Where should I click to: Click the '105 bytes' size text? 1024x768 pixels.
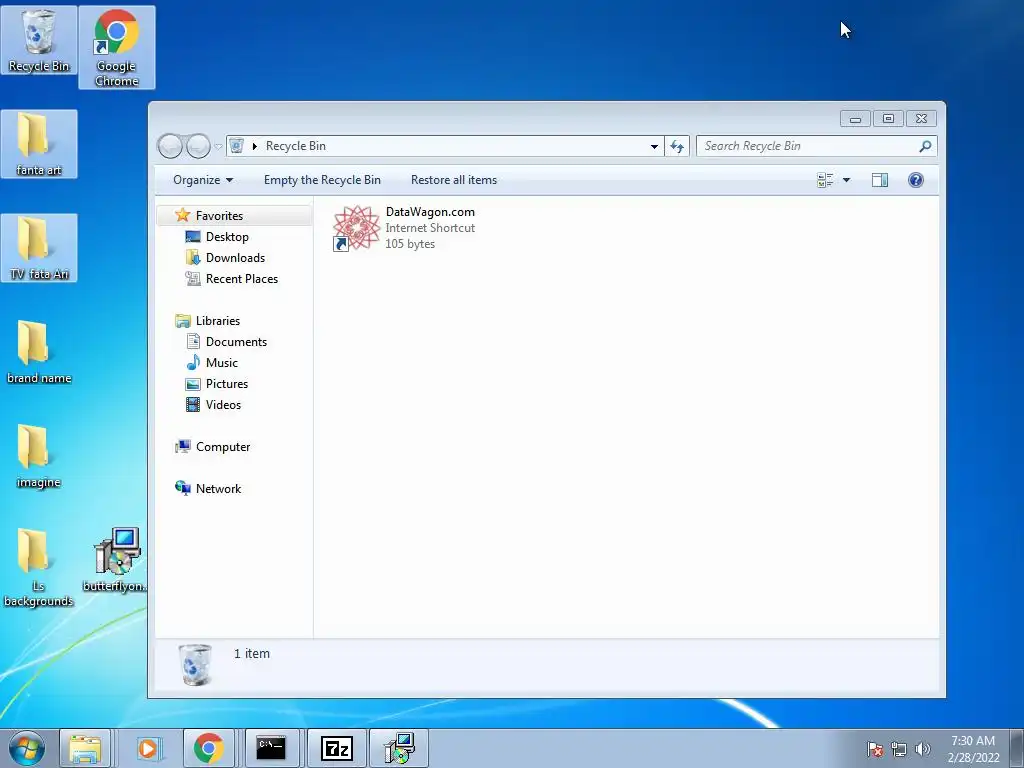(x=409, y=244)
